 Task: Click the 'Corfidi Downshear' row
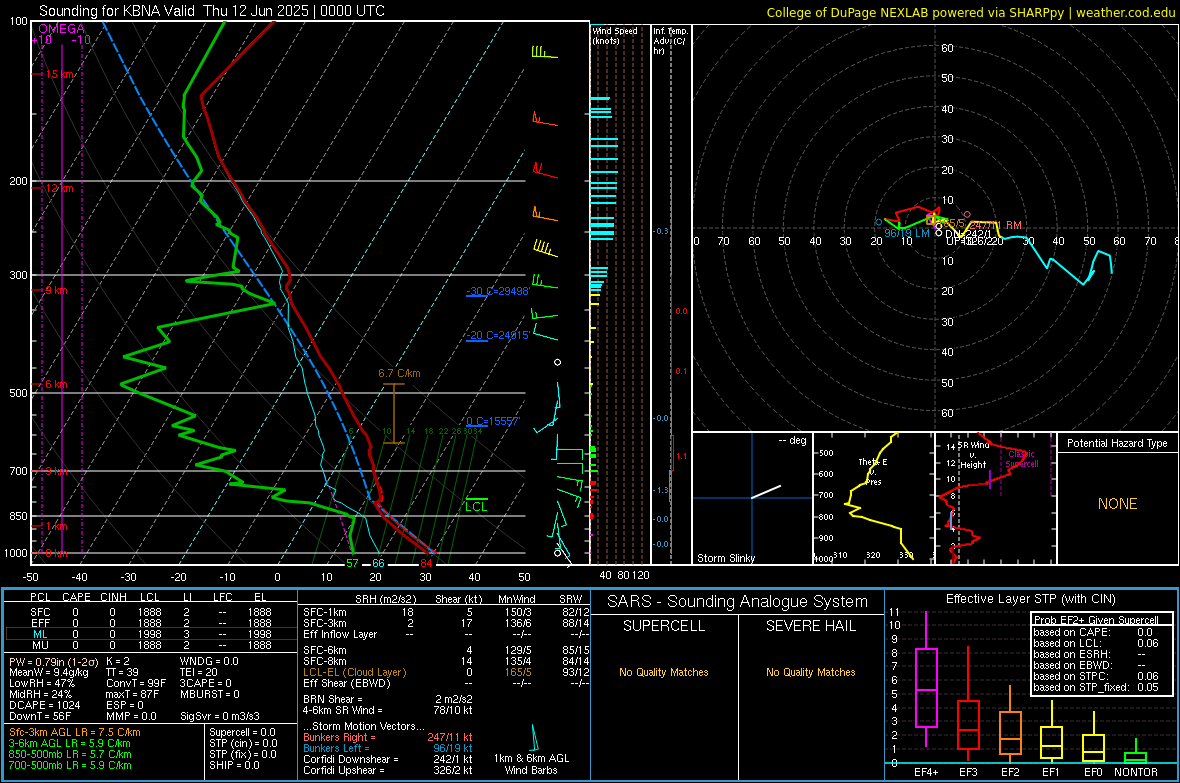[388, 759]
